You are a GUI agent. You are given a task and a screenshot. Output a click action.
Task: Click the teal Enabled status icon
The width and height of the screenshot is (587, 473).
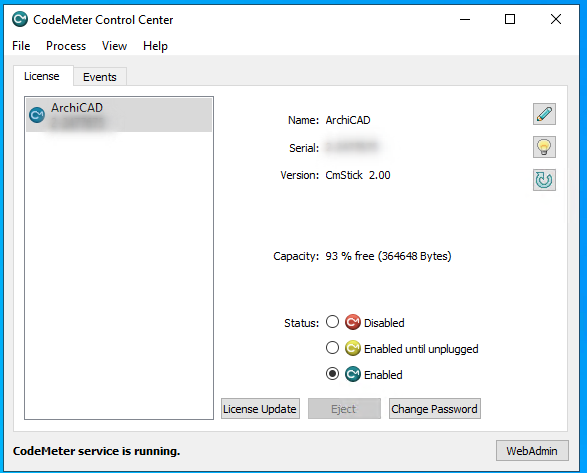[x=352, y=374]
